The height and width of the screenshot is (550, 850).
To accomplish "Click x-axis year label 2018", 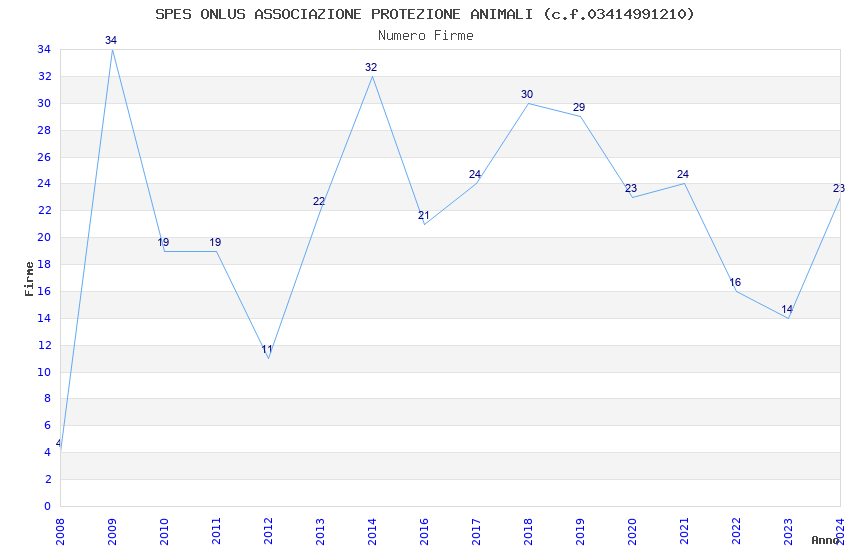I will 529,531.
